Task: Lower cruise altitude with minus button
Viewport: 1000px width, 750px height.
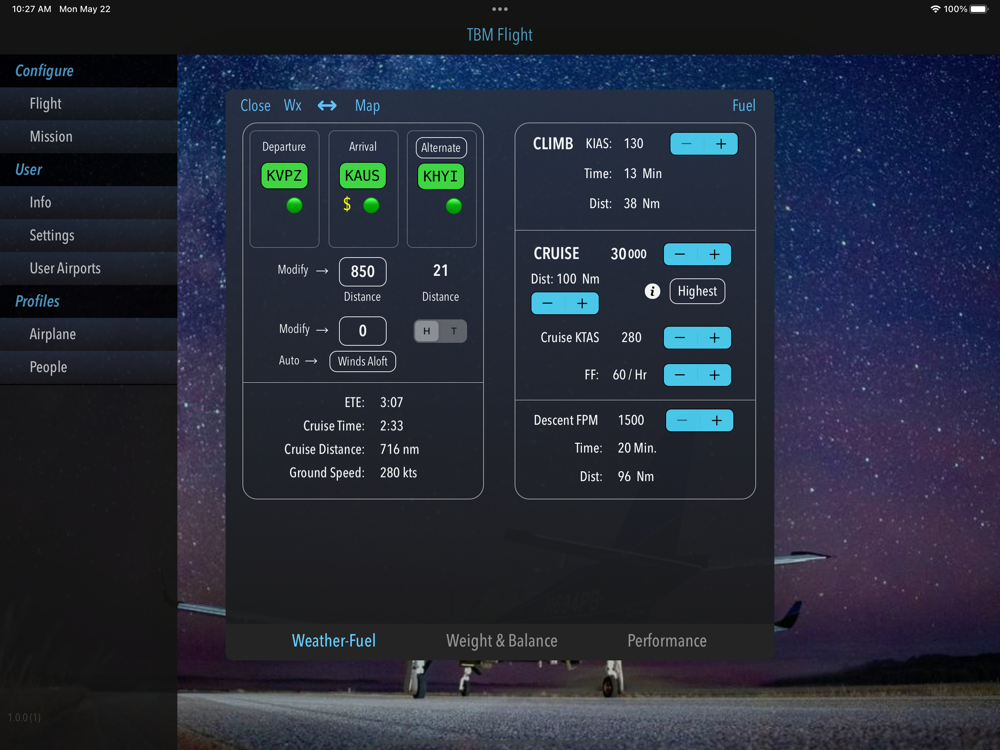Action: coord(680,254)
